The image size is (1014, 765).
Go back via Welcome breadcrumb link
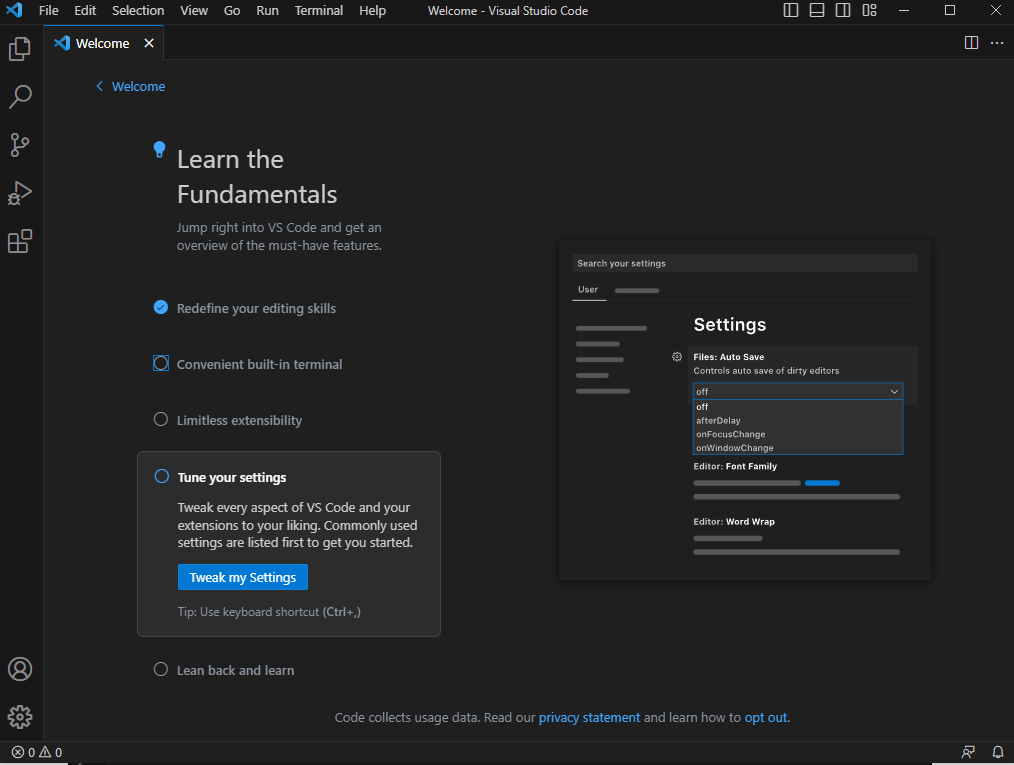131,86
